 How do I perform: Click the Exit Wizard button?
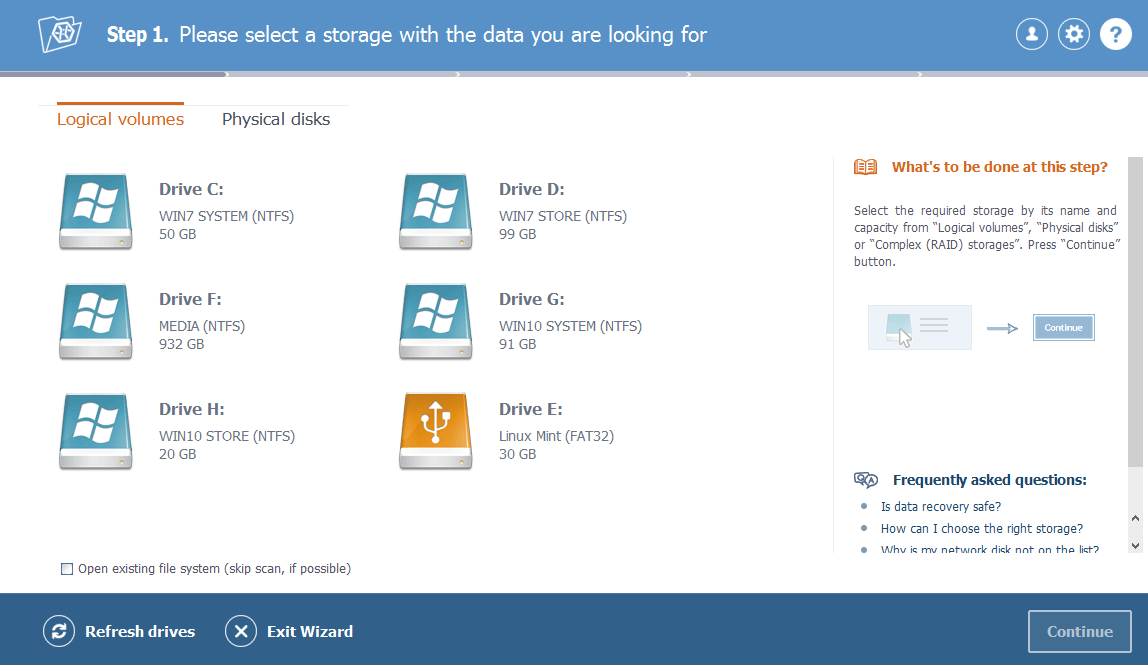289,631
